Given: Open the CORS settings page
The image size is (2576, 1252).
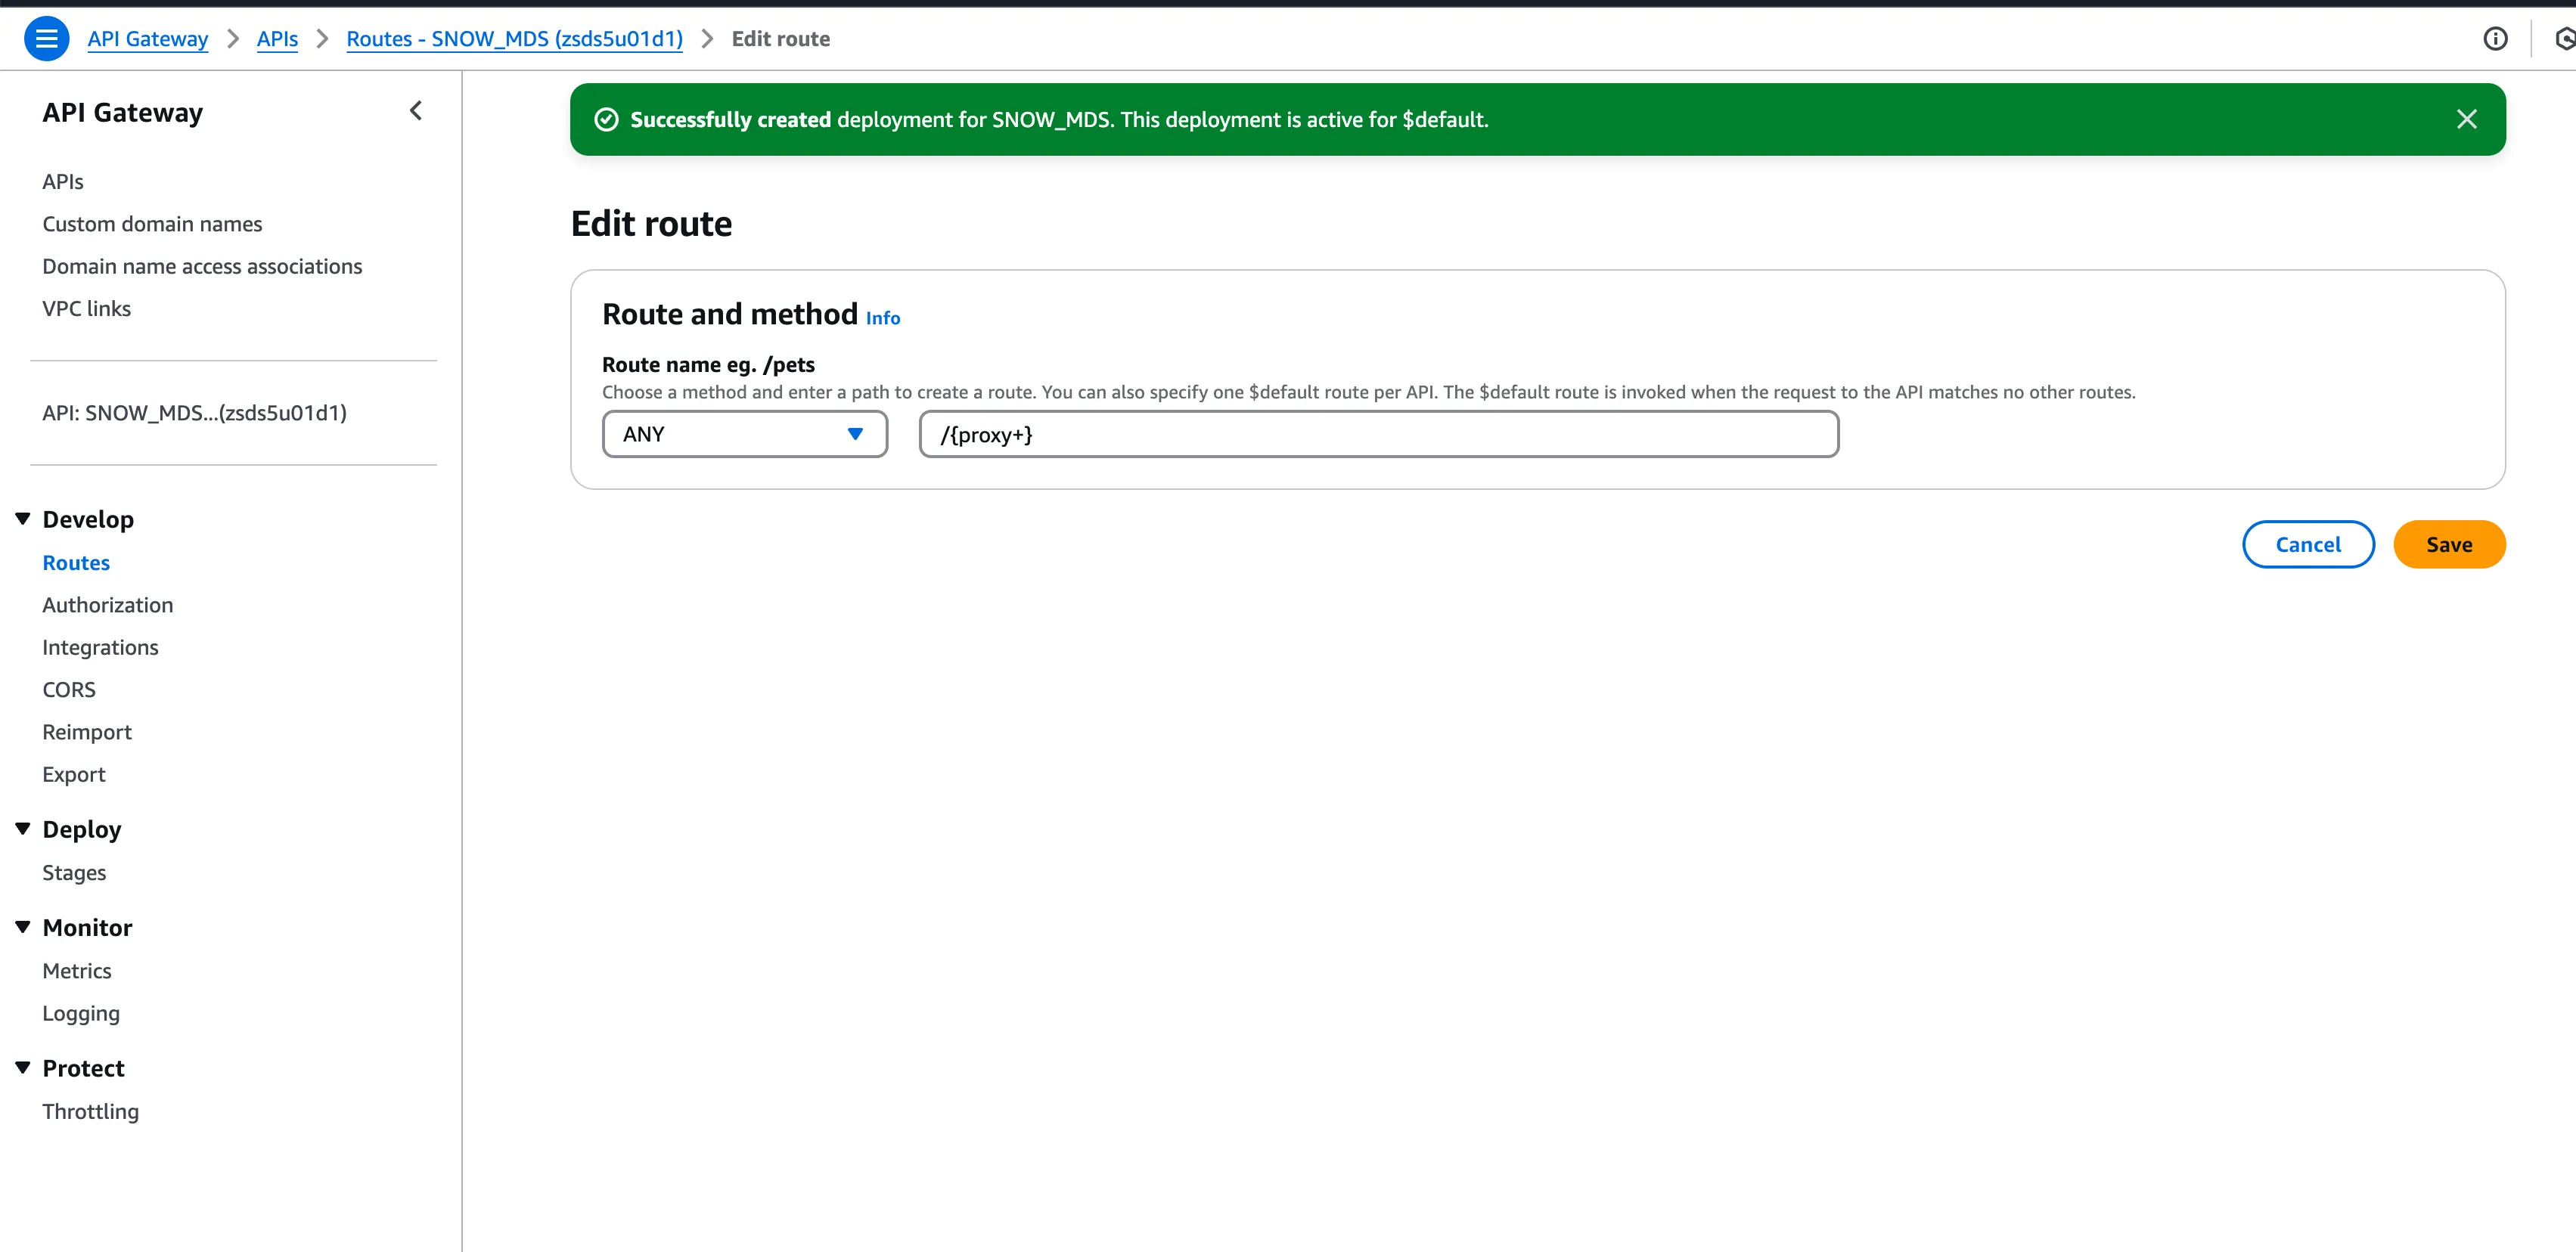Looking at the screenshot, I should pyautogui.click(x=69, y=690).
